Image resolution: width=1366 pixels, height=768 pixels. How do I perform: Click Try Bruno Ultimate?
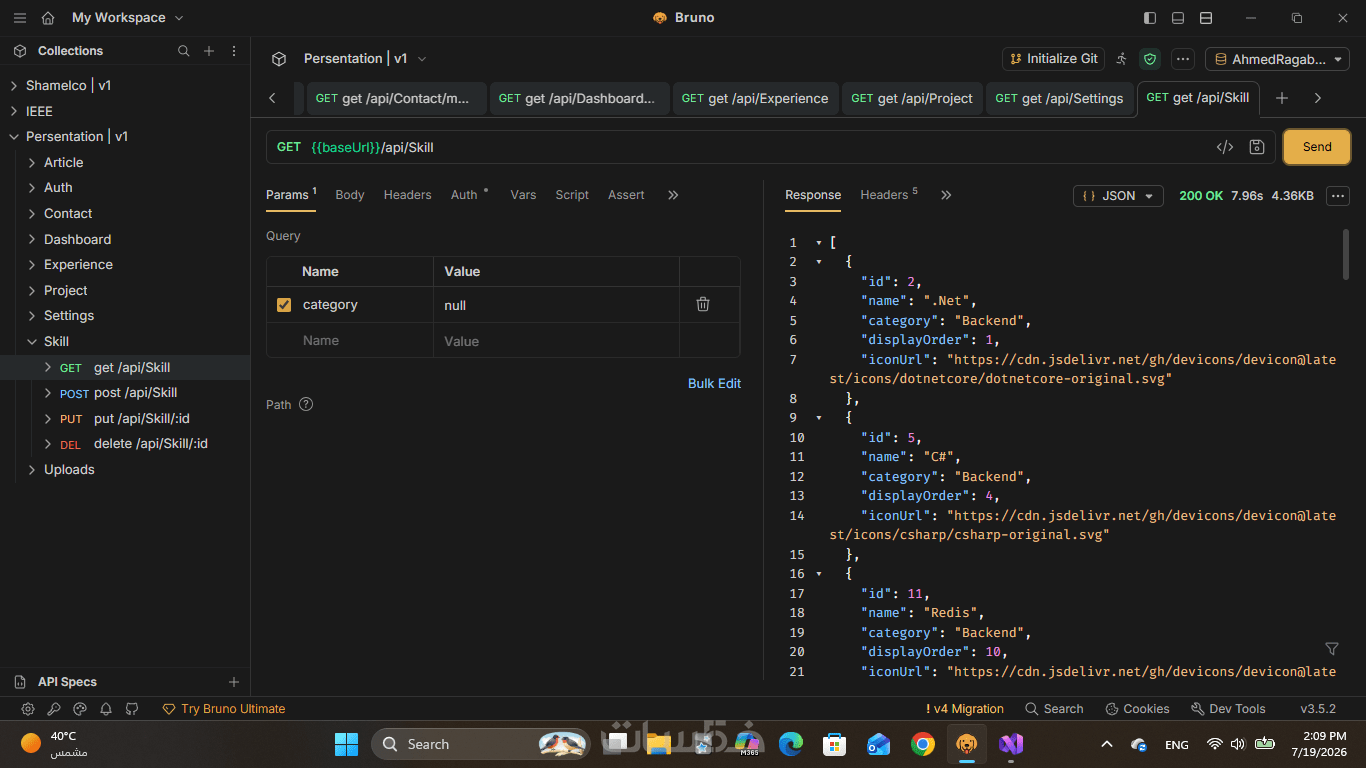[x=224, y=709]
